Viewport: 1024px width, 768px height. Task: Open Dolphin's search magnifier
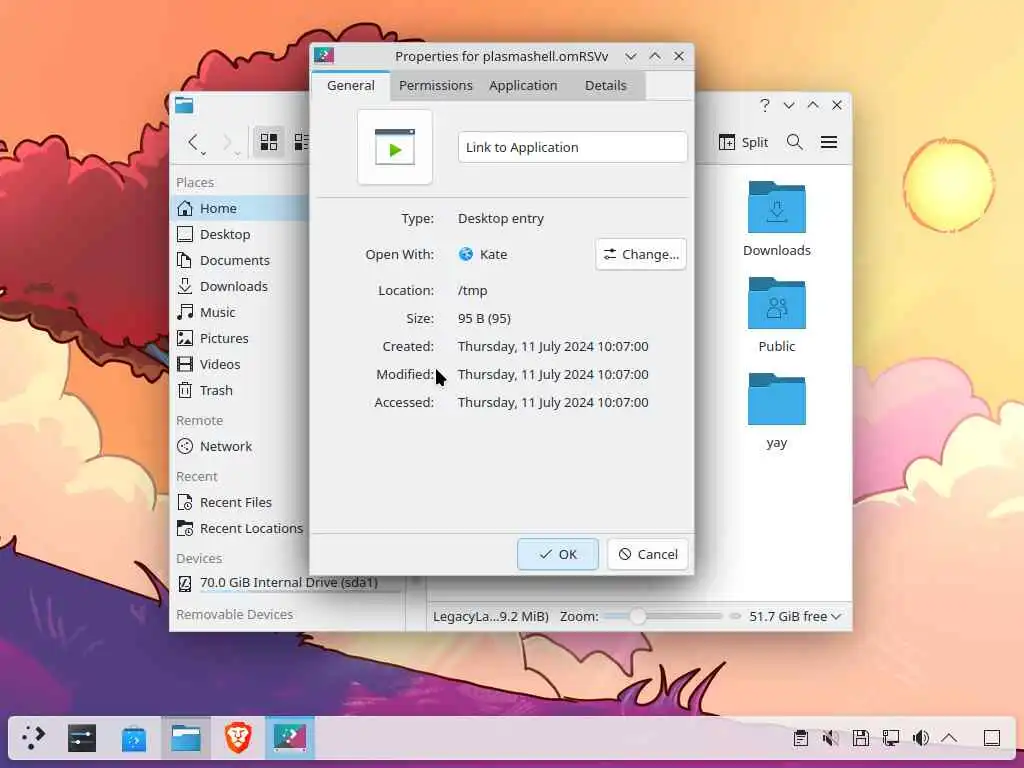(x=794, y=142)
